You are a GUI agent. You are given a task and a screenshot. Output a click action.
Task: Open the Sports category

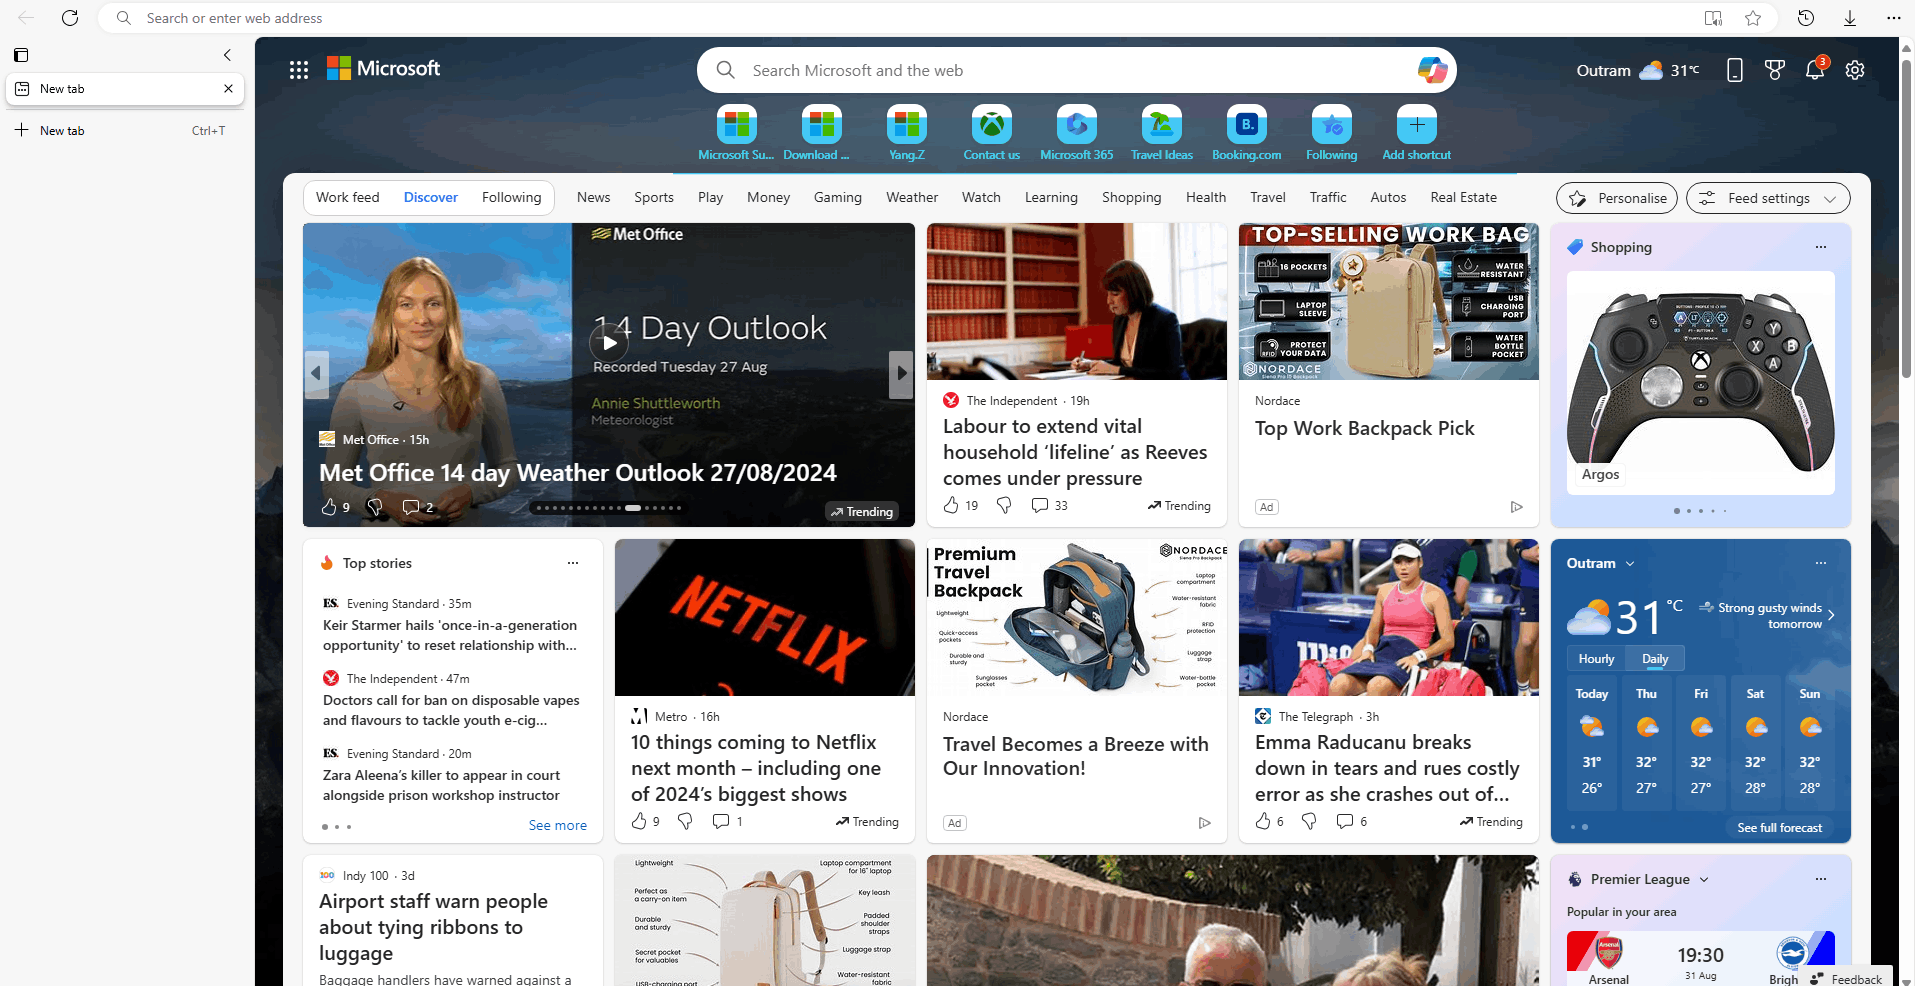coord(654,197)
